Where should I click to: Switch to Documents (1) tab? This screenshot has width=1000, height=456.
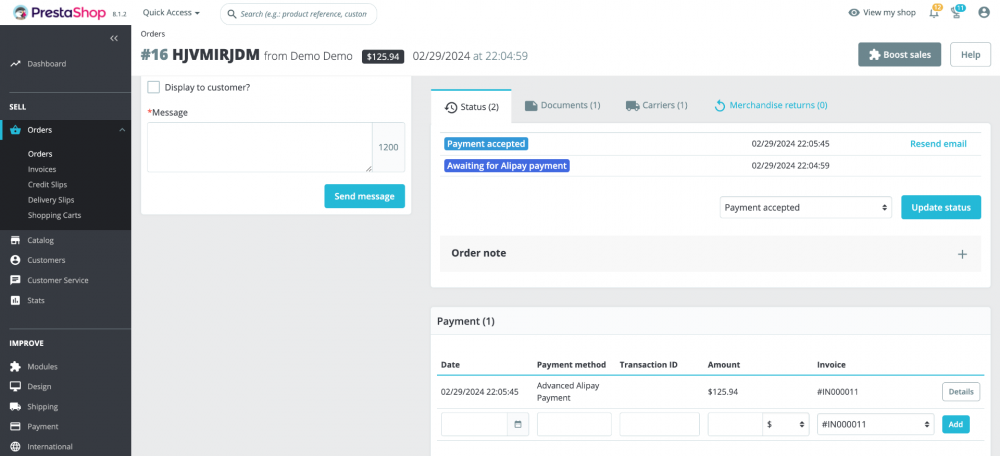(x=562, y=105)
